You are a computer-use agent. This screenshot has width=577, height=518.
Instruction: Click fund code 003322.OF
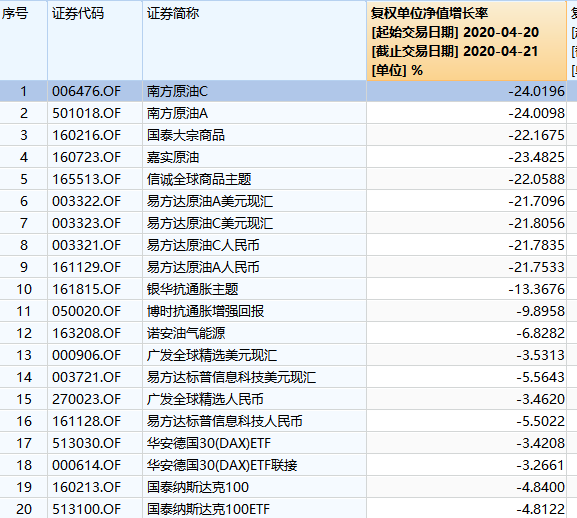[x=86, y=201]
